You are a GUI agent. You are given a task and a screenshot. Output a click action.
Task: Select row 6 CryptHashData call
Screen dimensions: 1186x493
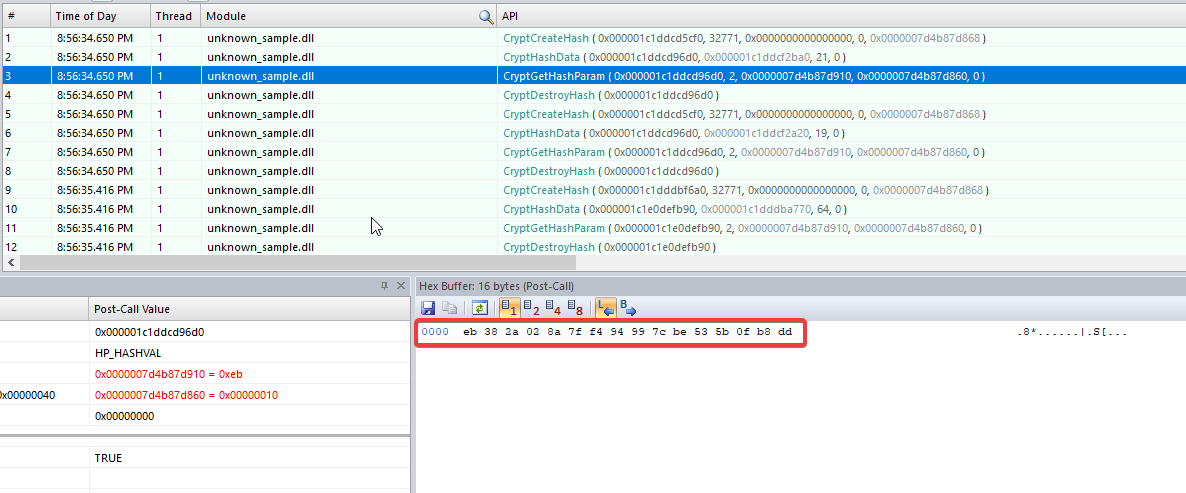pos(593,132)
